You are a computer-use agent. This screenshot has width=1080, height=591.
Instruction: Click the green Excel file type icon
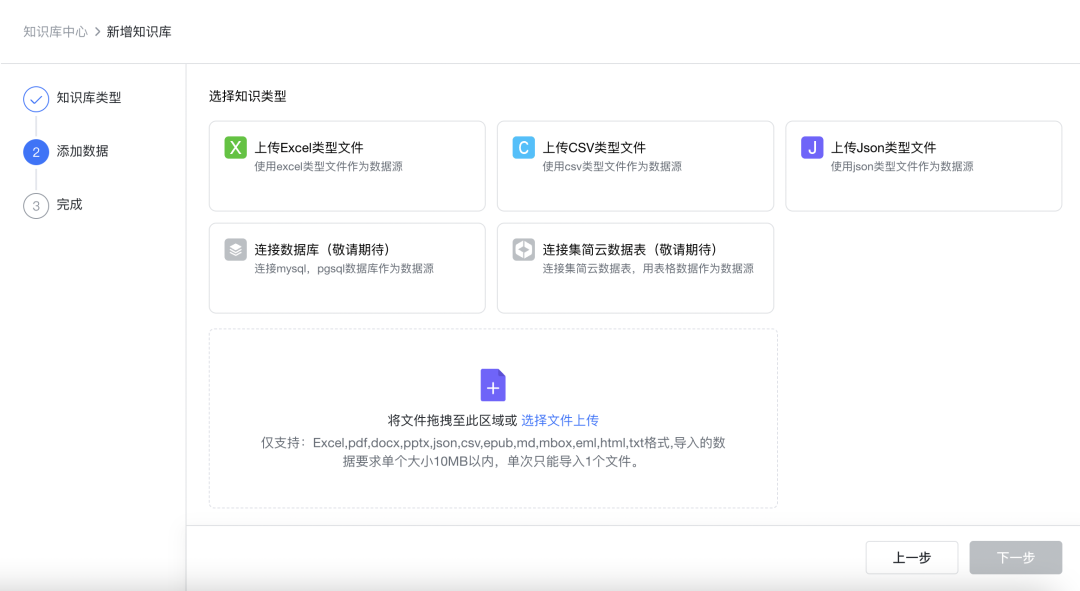point(235,148)
